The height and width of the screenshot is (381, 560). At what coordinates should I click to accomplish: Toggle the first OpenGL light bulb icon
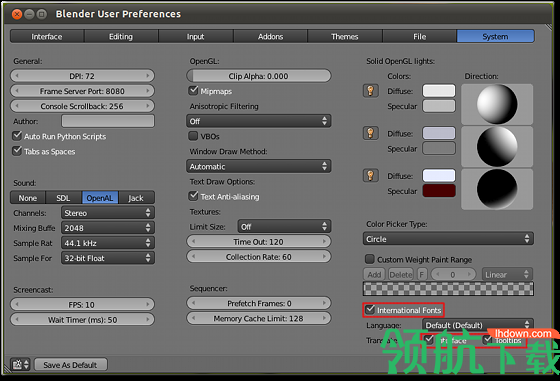click(370, 91)
